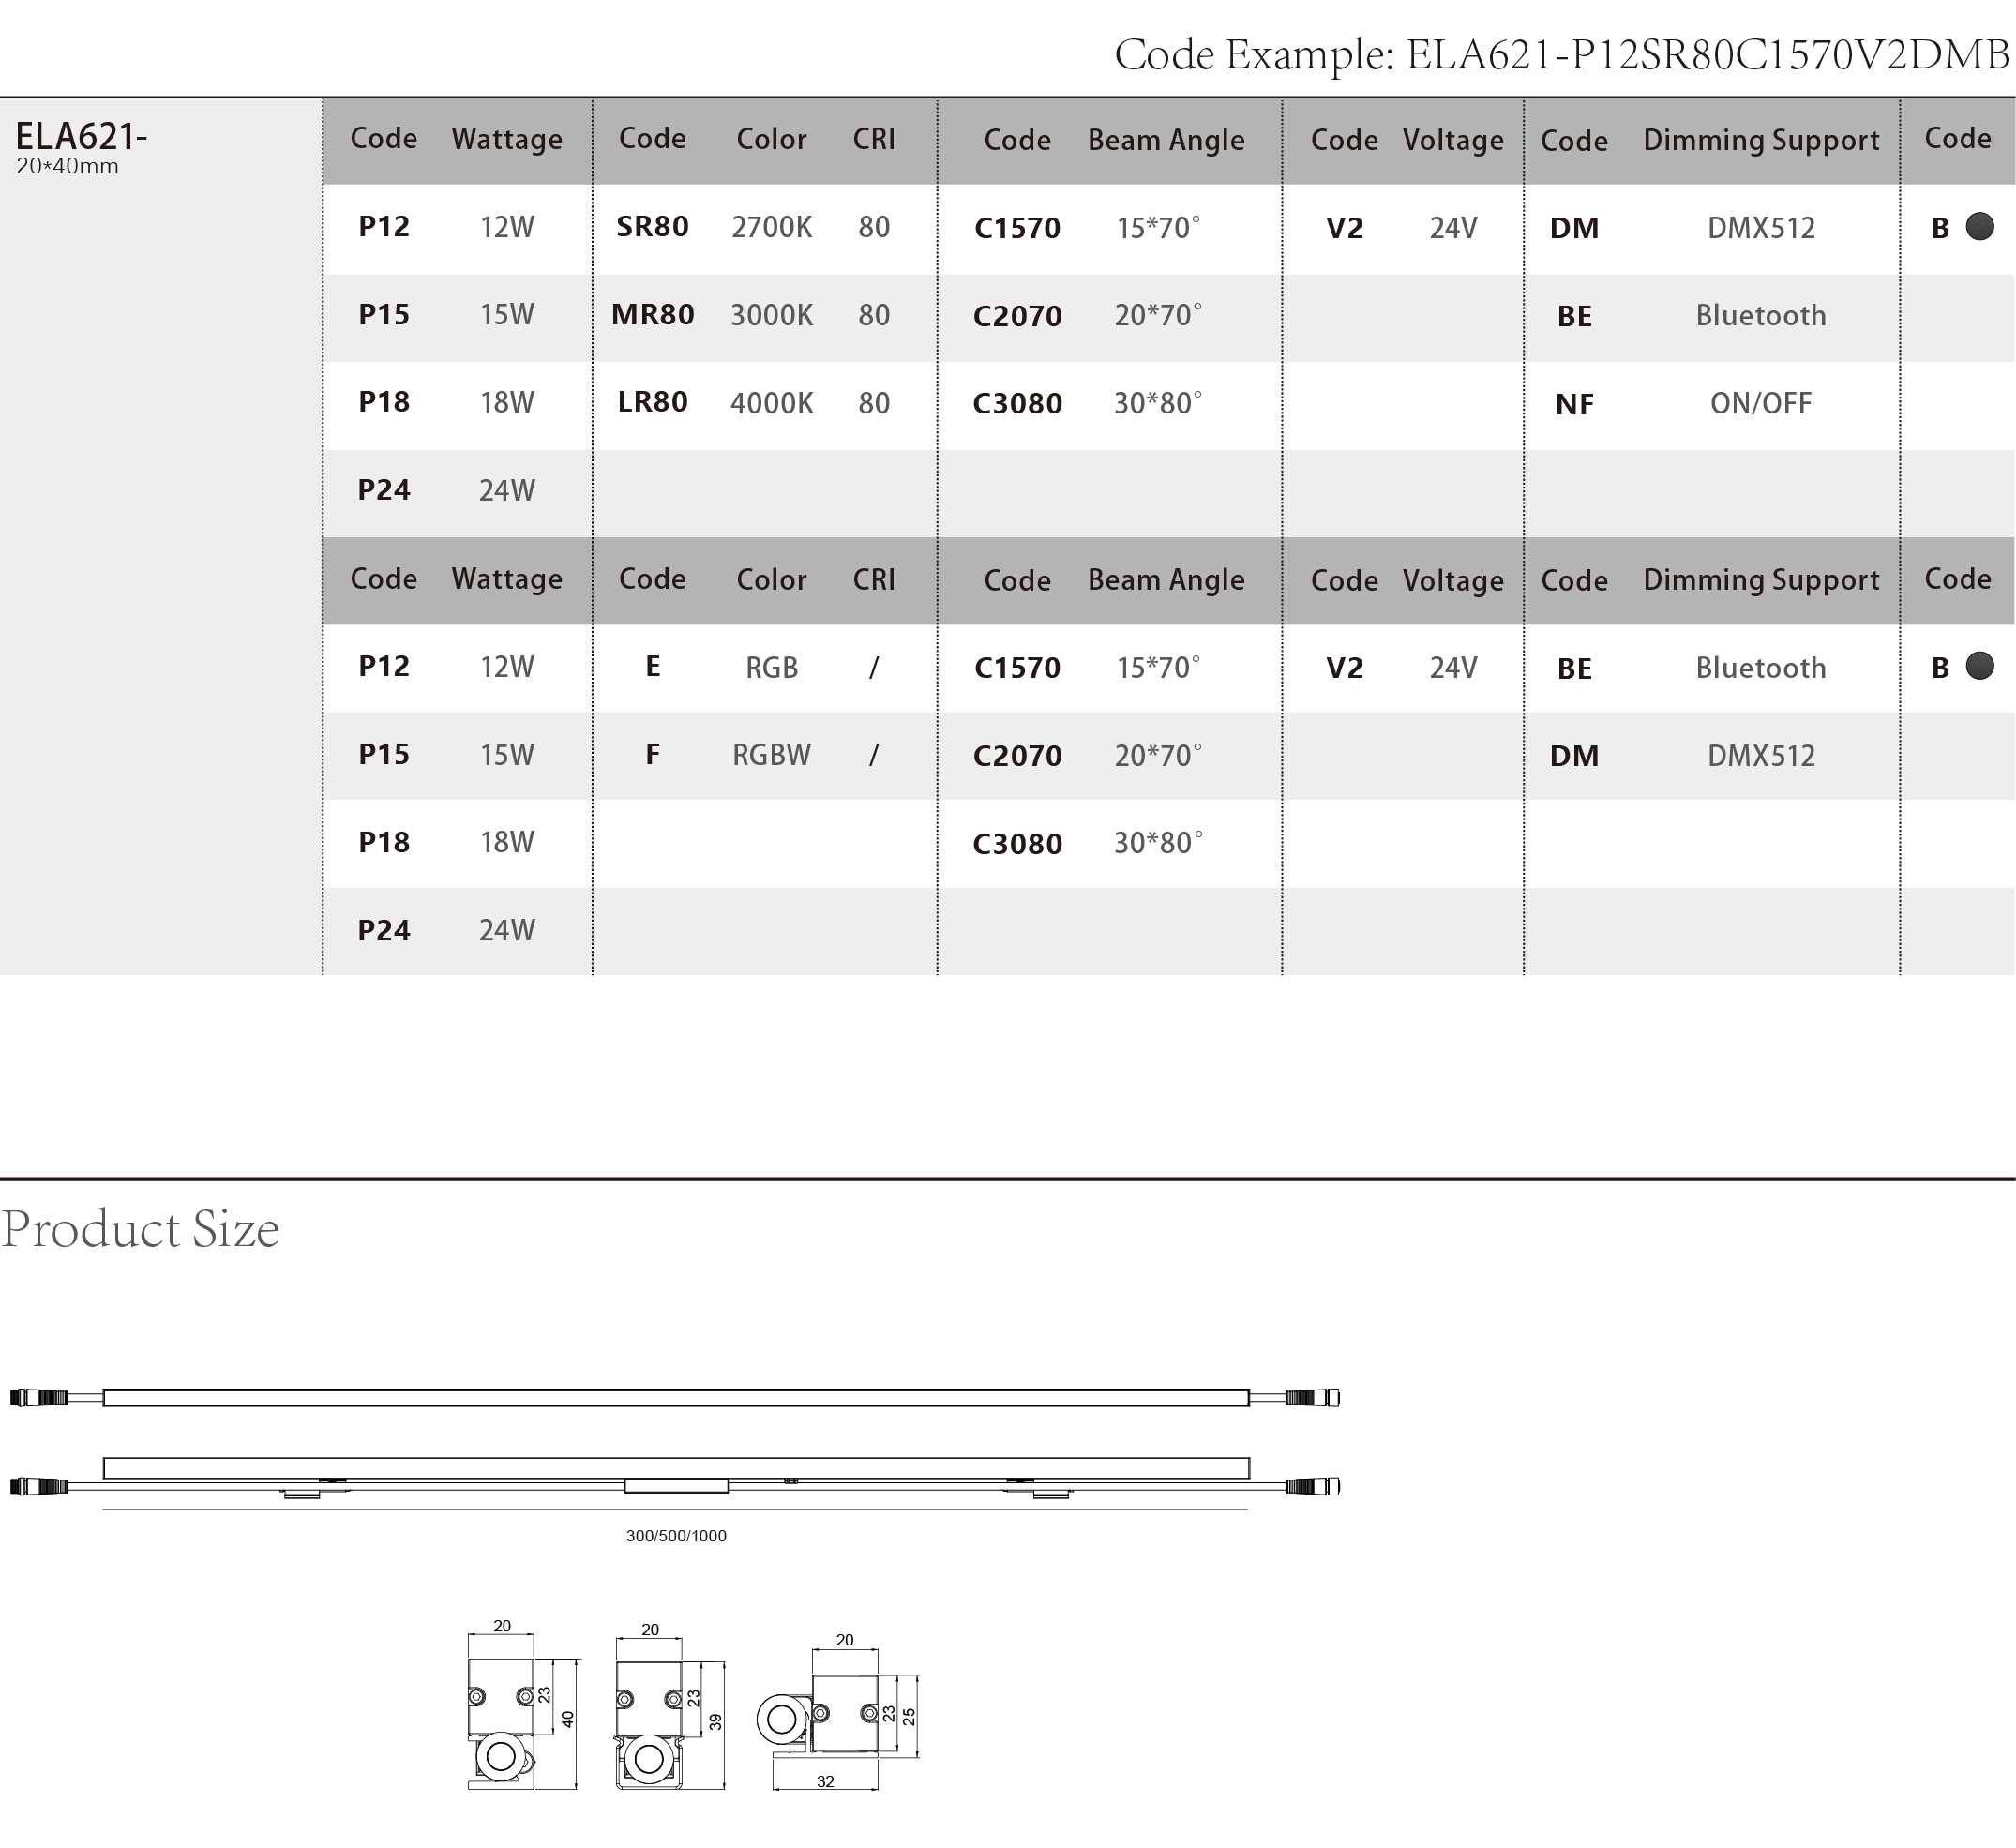Click the 3000K color temperature cell
This screenshot has height=1848, width=2016.
pos(771,315)
